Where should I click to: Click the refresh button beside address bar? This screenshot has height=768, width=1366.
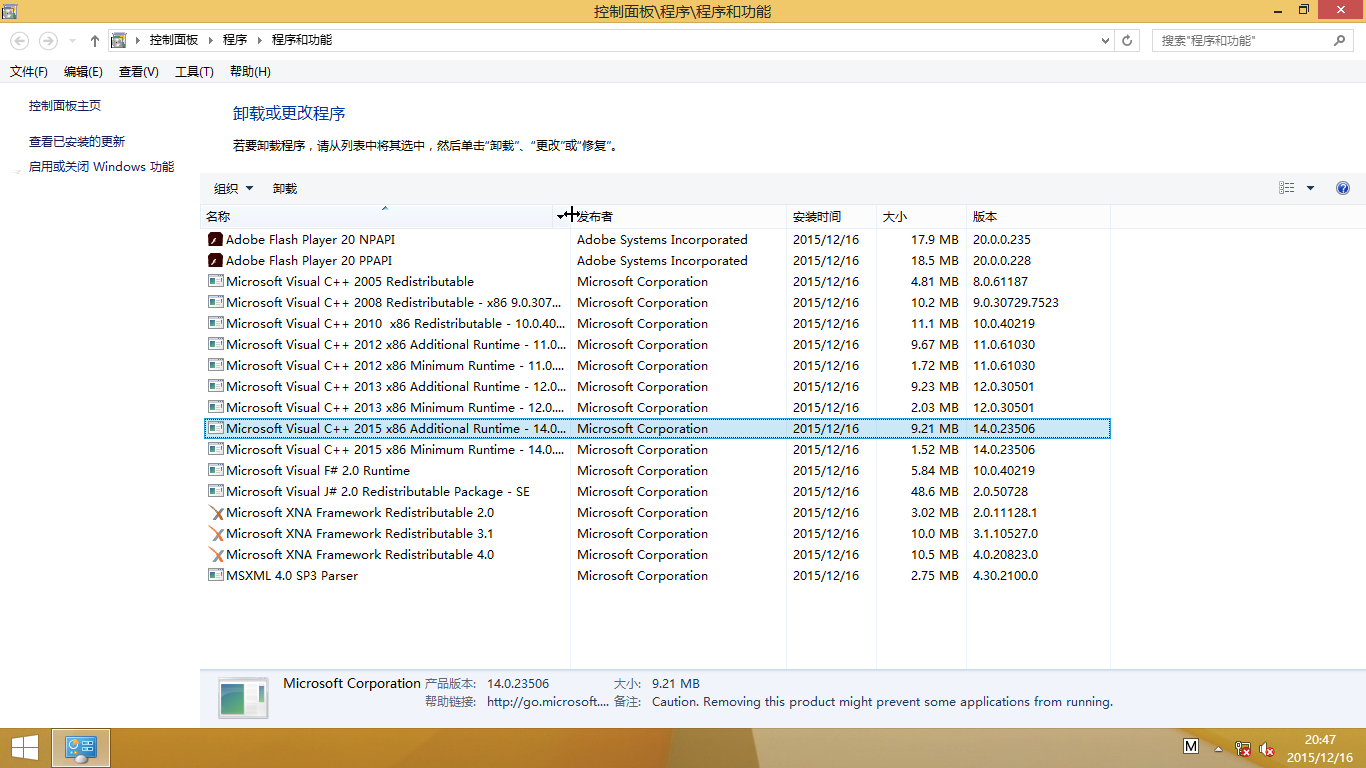coord(1128,41)
